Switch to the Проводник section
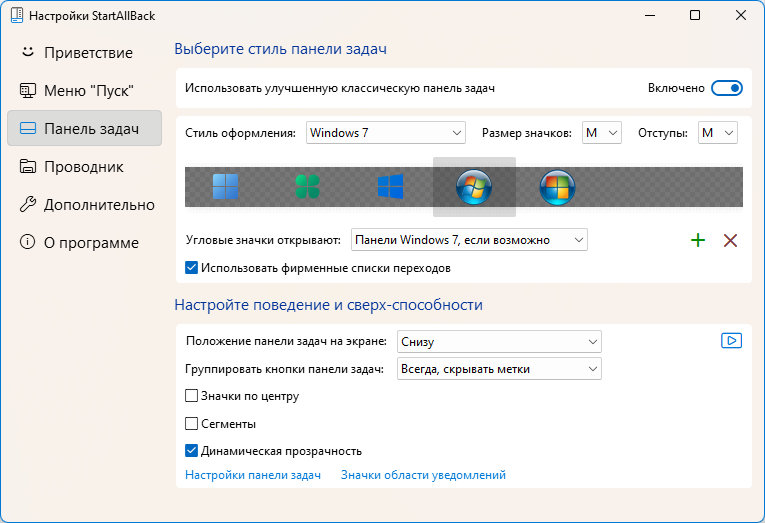Screen dimensions: 765x523 (84, 167)
